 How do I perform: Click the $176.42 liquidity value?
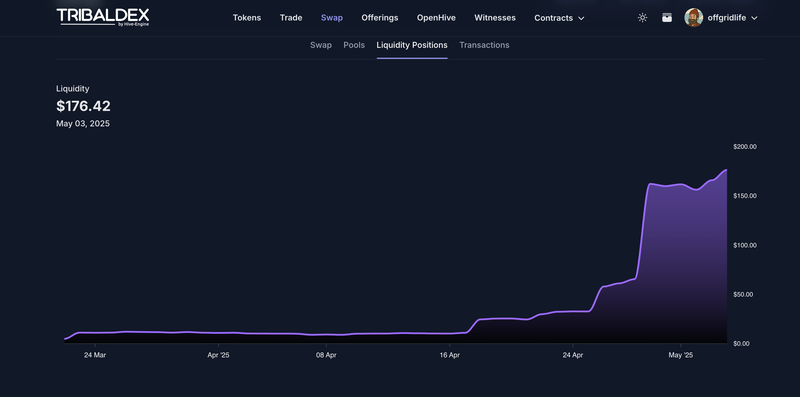[x=83, y=106]
